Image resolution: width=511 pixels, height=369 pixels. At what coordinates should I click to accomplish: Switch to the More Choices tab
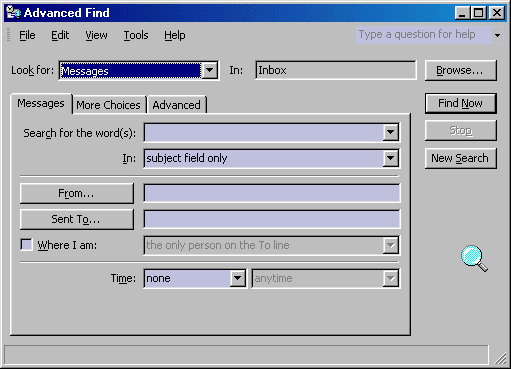109,105
